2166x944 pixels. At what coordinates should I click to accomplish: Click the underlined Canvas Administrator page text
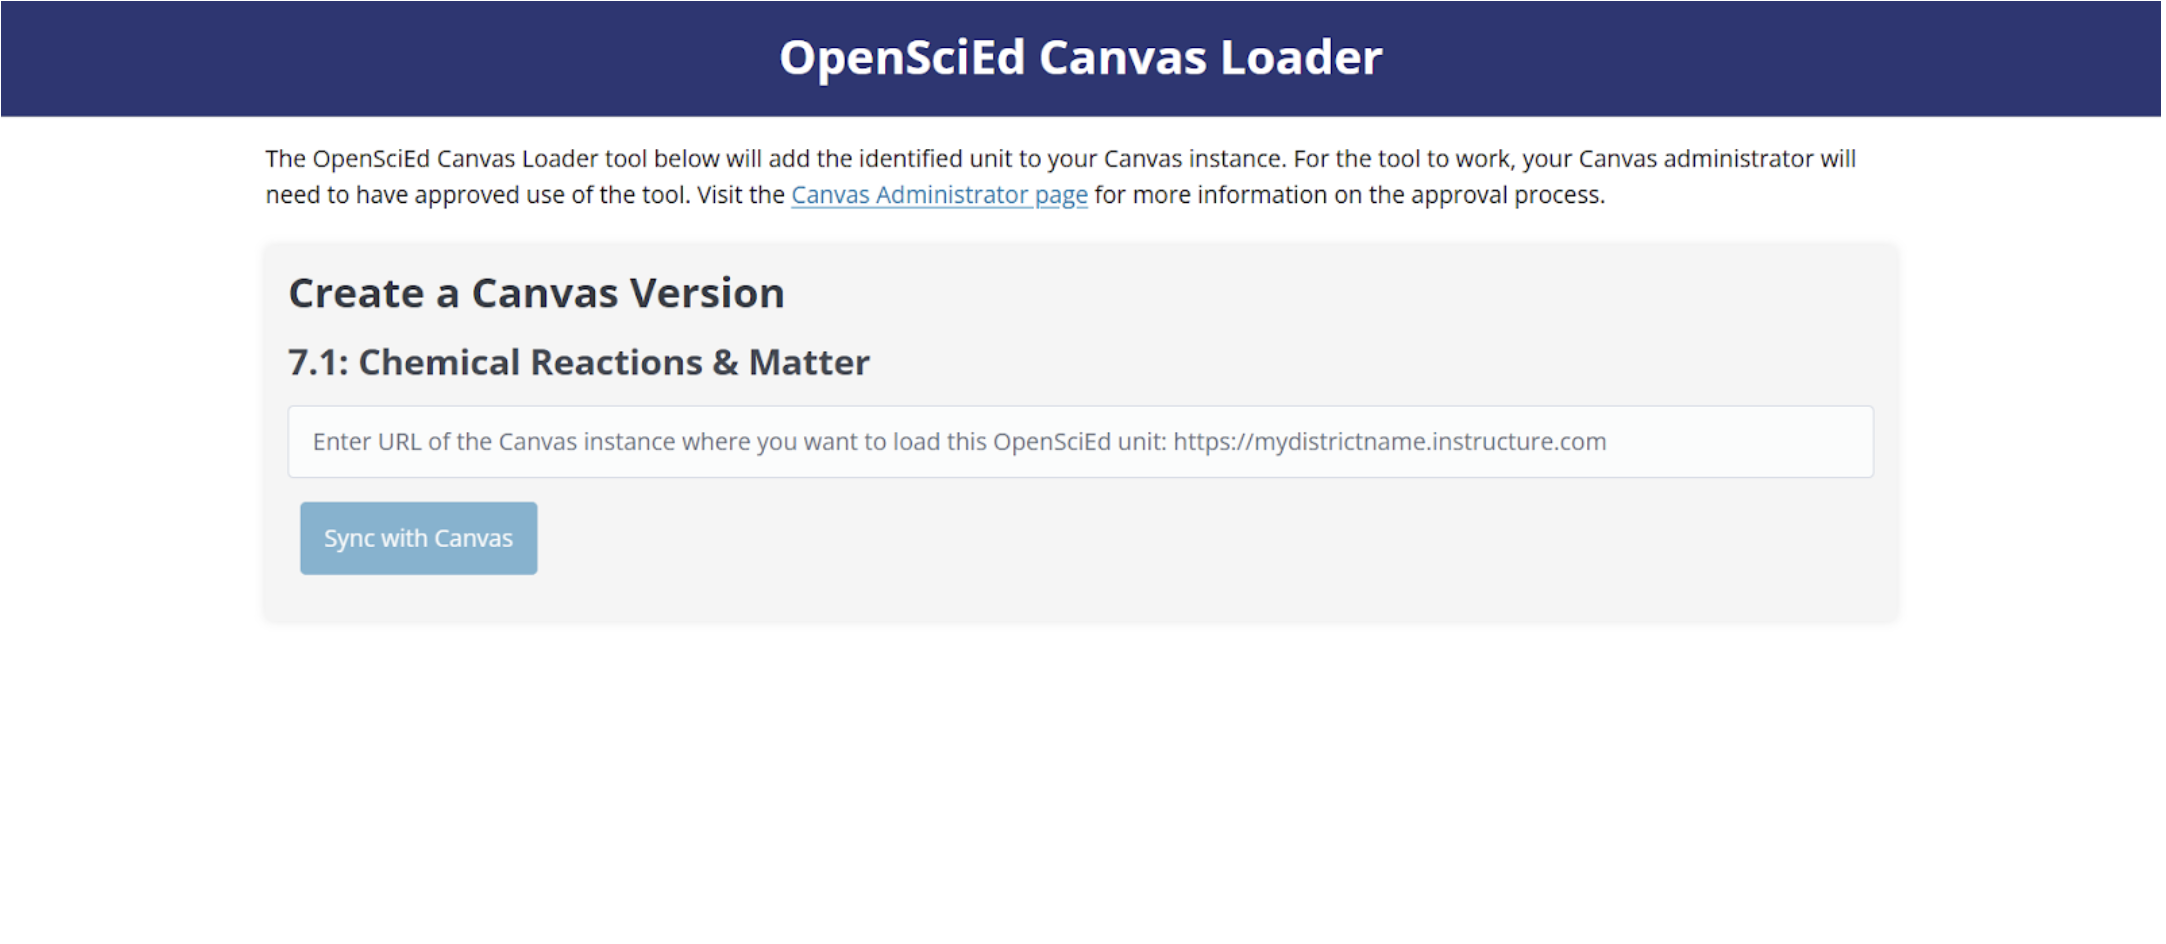pos(938,194)
